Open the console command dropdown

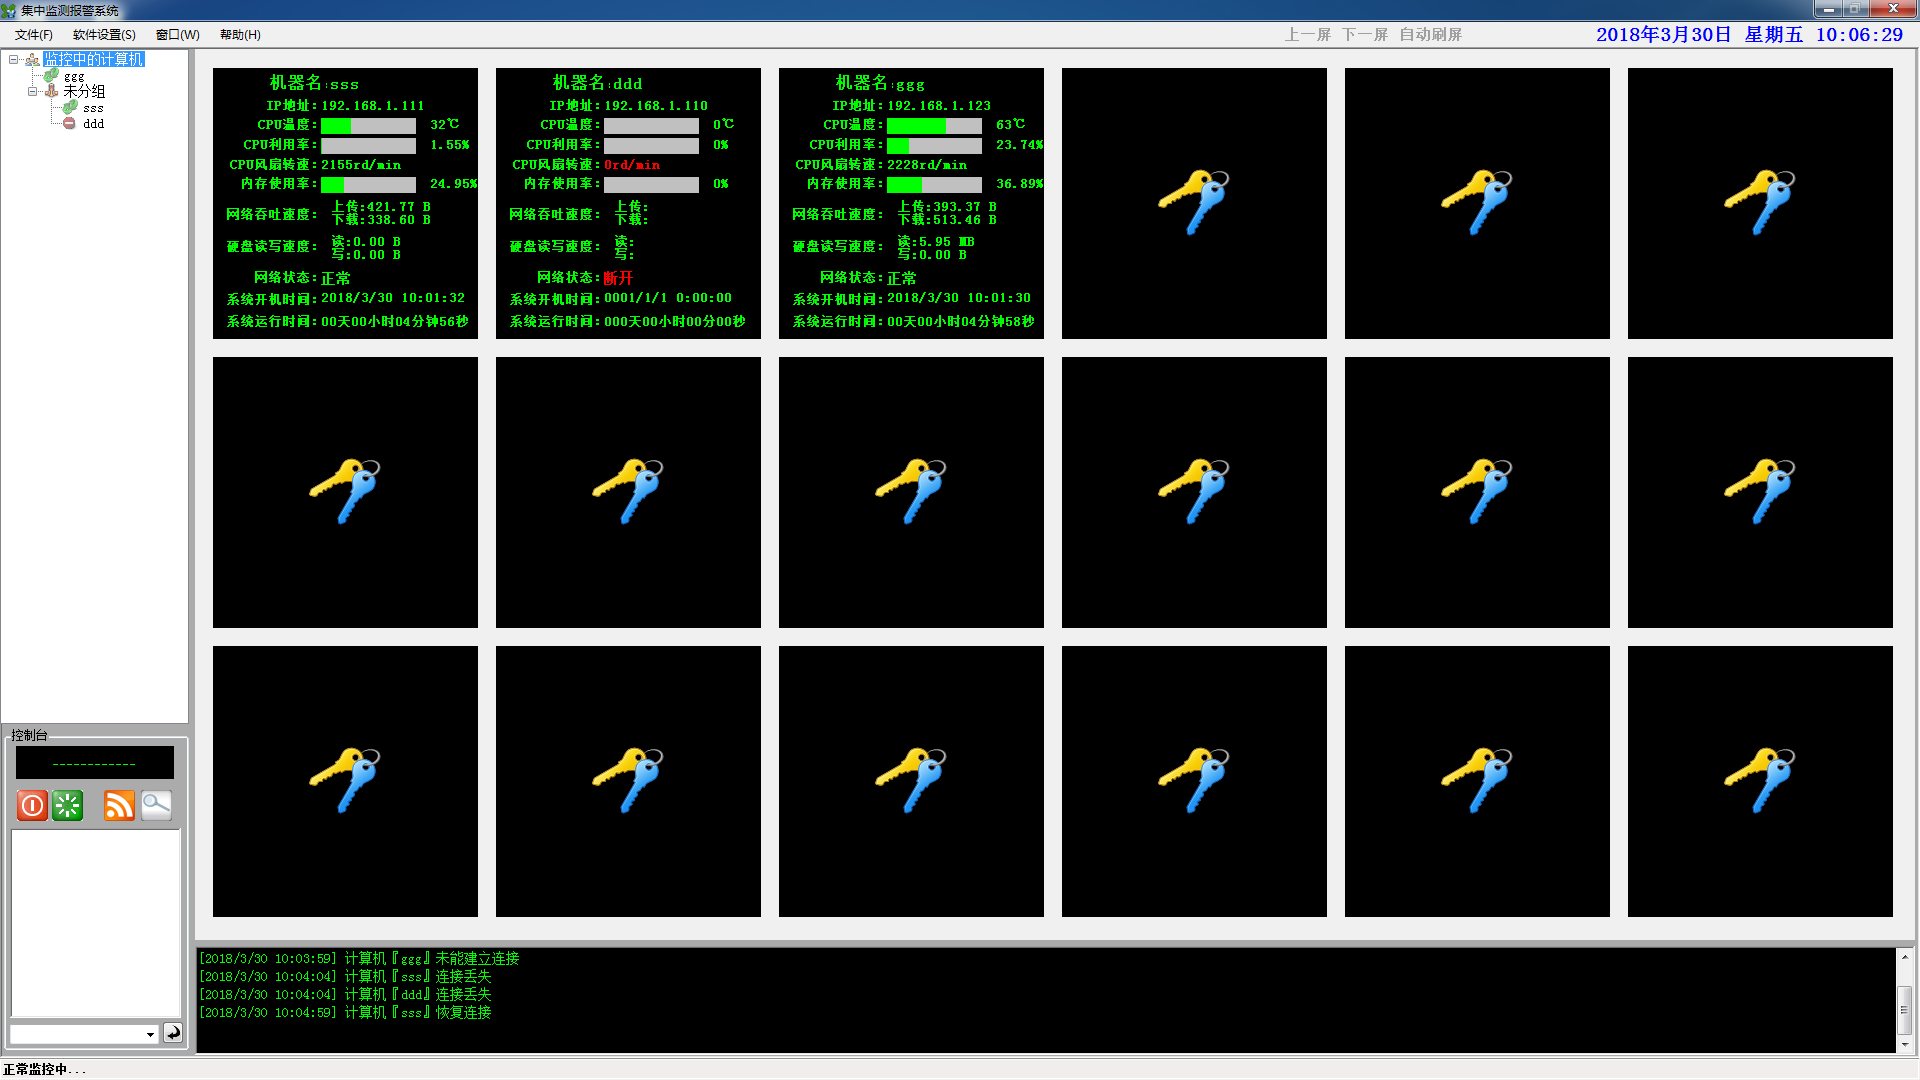pos(150,1034)
